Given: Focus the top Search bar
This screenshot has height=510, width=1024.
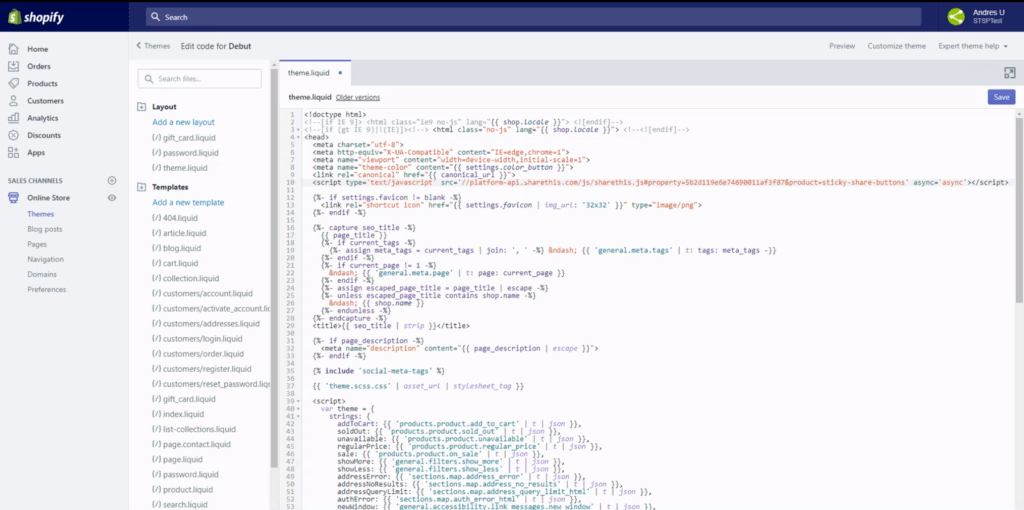Looking at the screenshot, I should tap(533, 17).
